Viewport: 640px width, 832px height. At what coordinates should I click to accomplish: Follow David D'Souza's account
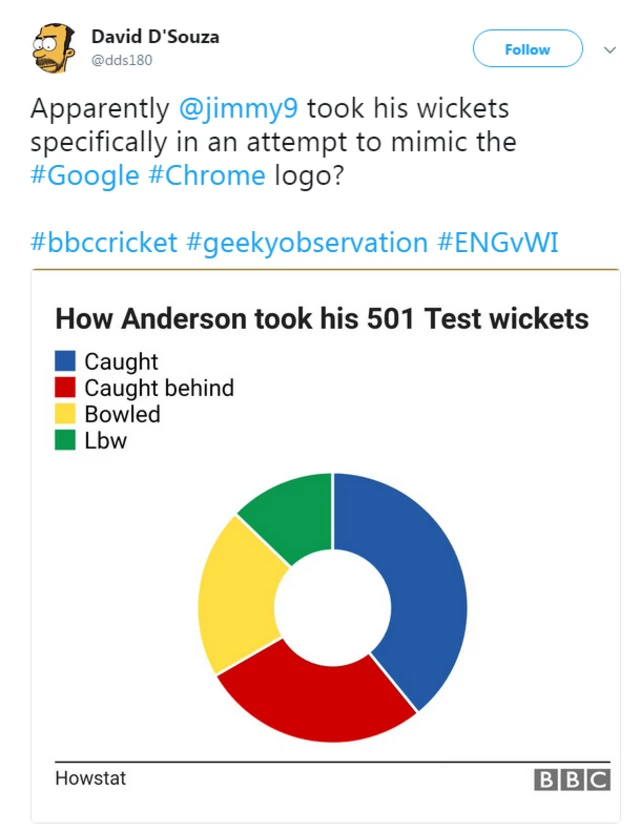pos(527,49)
